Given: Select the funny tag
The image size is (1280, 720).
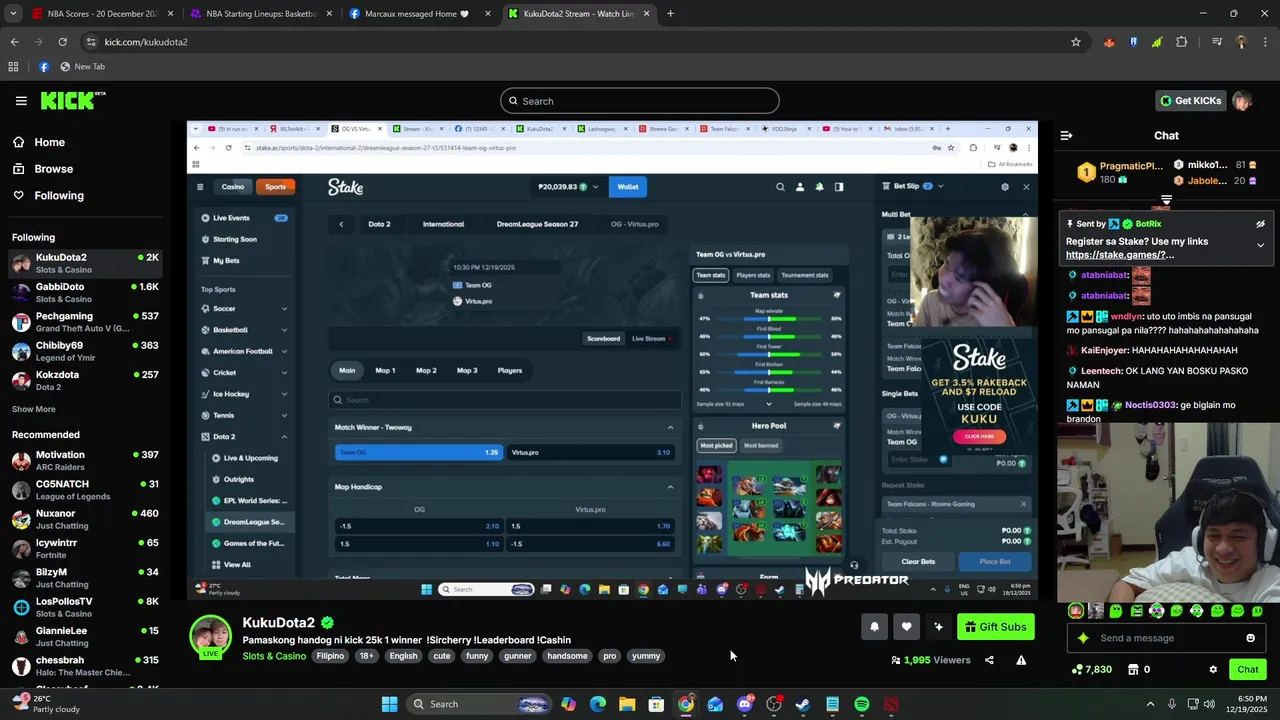Looking at the screenshot, I should [x=477, y=656].
